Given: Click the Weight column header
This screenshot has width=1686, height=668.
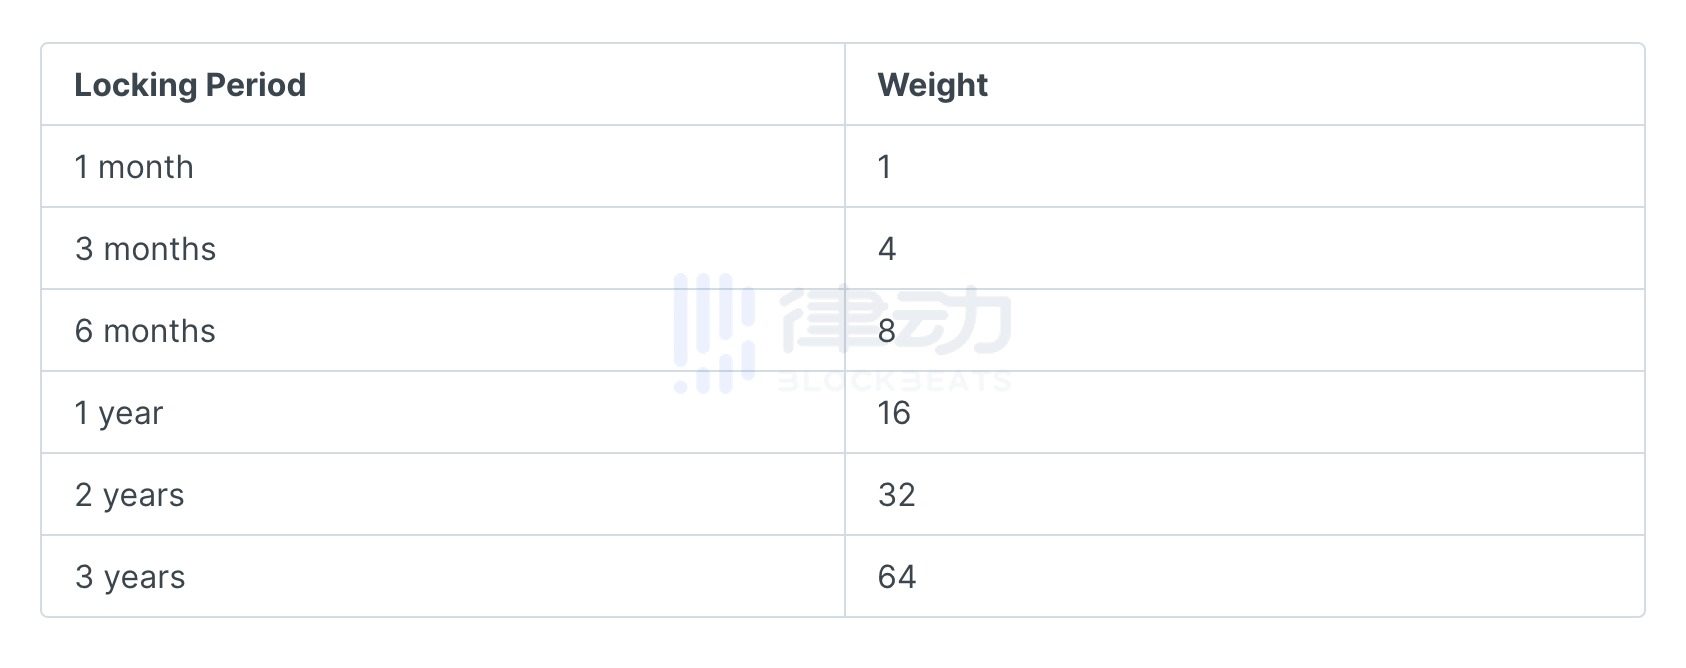Looking at the screenshot, I should pos(932,85).
